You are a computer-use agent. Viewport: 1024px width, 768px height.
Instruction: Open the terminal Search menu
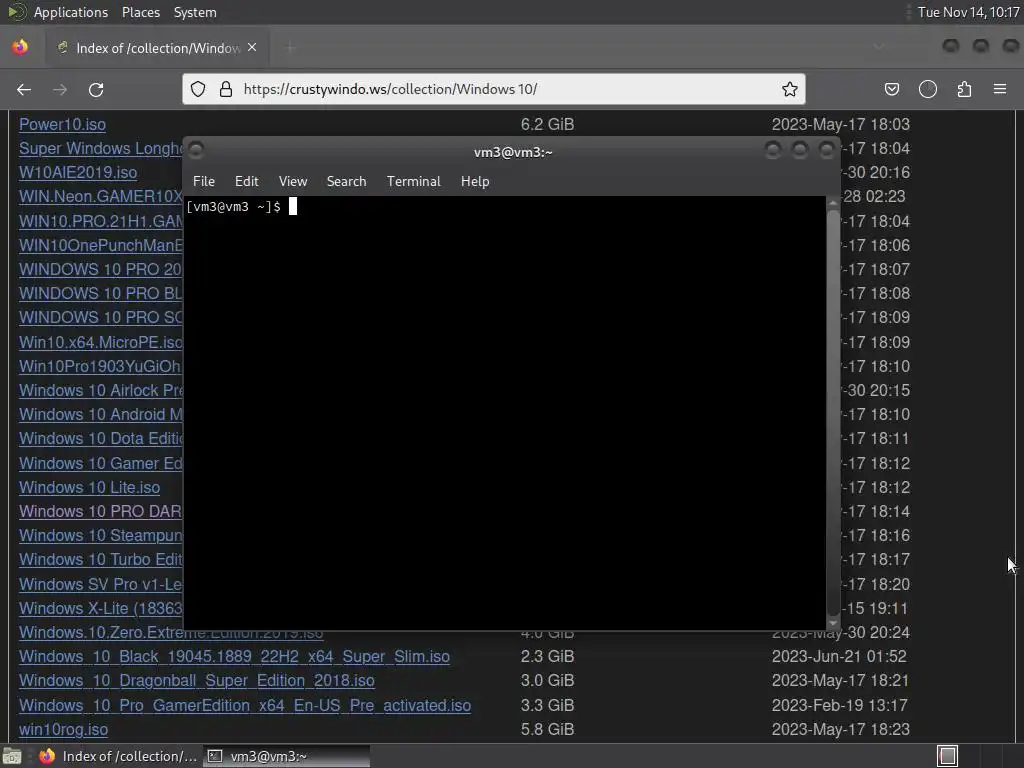click(x=346, y=182)
